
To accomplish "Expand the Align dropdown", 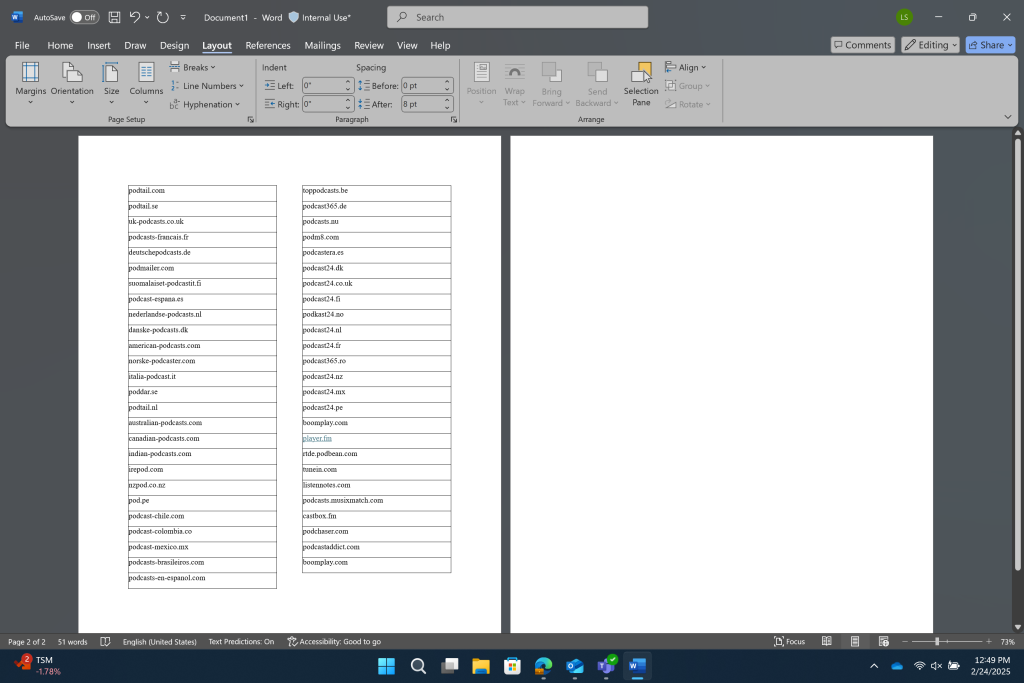I will (x=686, y=67).
